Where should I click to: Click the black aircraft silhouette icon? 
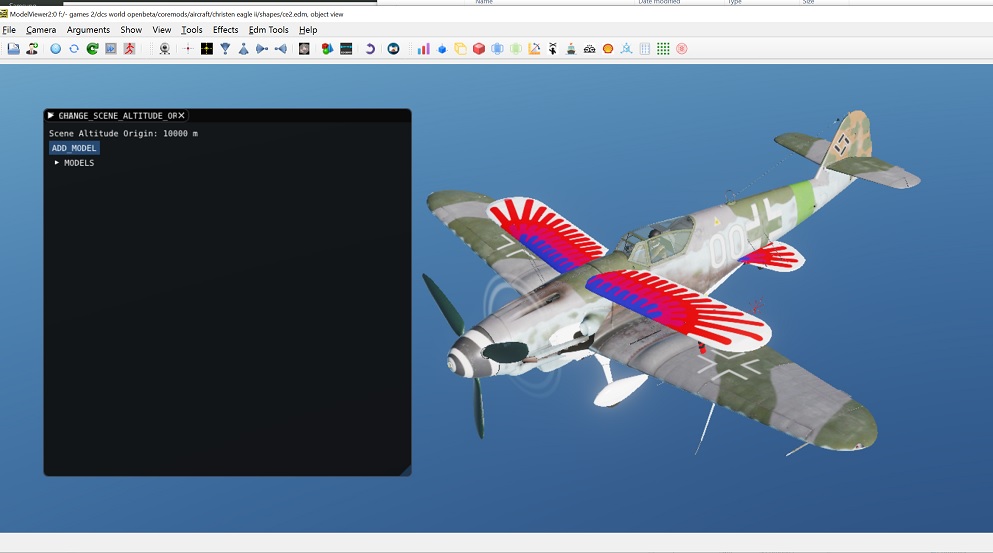click(552, 49)
